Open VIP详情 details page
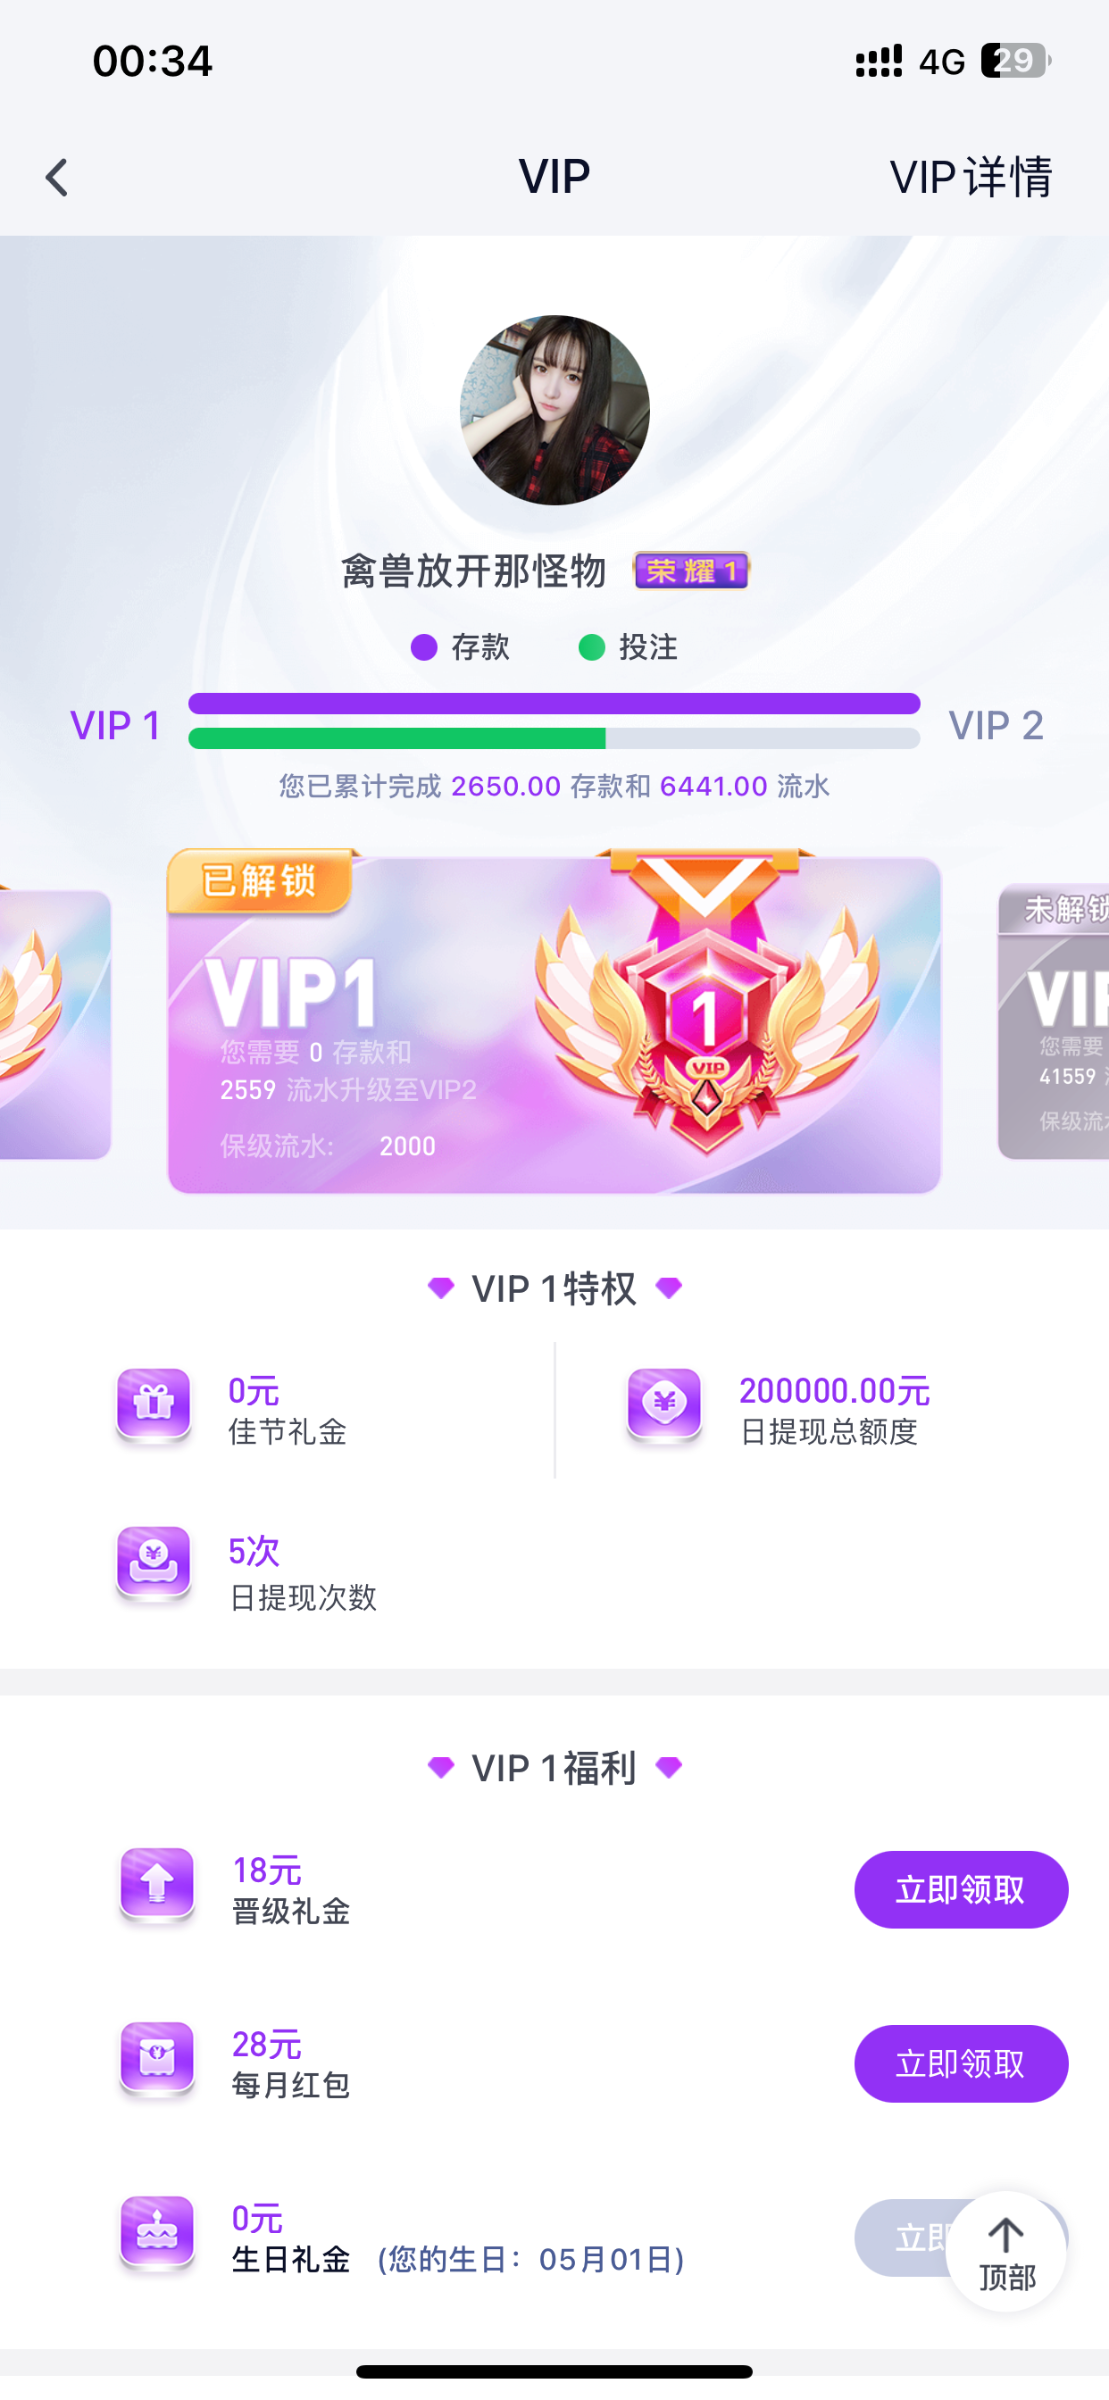Image resolution: width=1109 pixels, height=2400 pixels. [971, 177]
